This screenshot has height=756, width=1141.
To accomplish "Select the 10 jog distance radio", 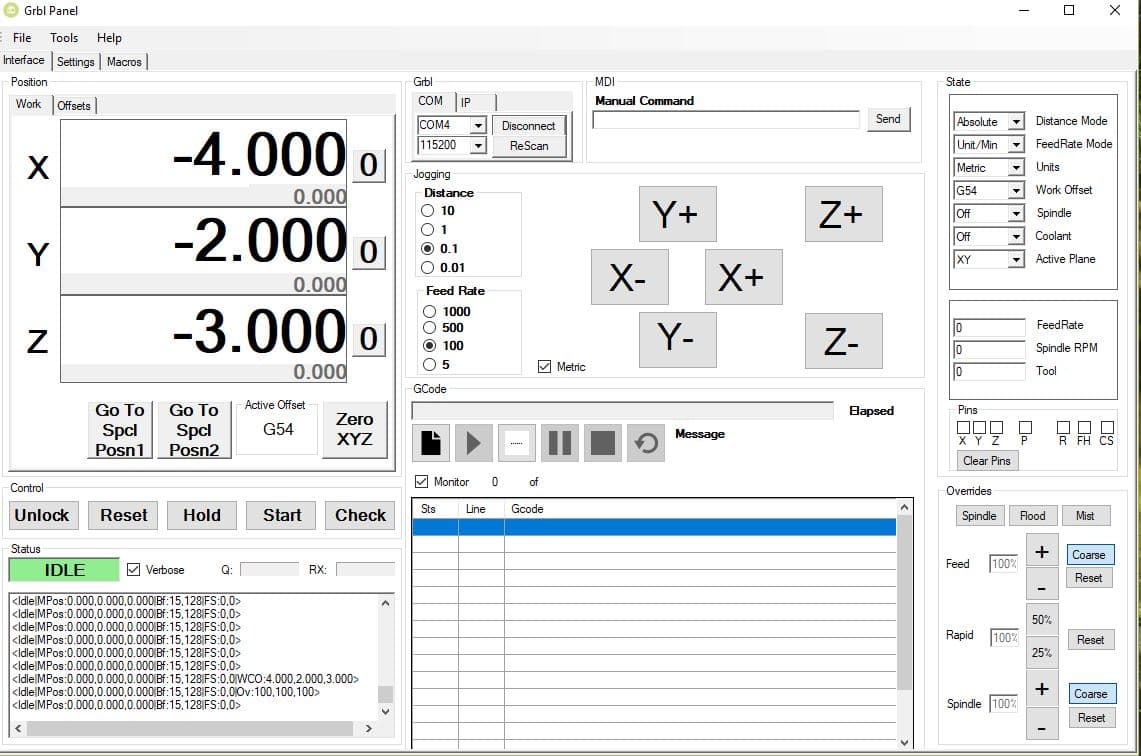I will pyautogui.click(x=427, y=210).
